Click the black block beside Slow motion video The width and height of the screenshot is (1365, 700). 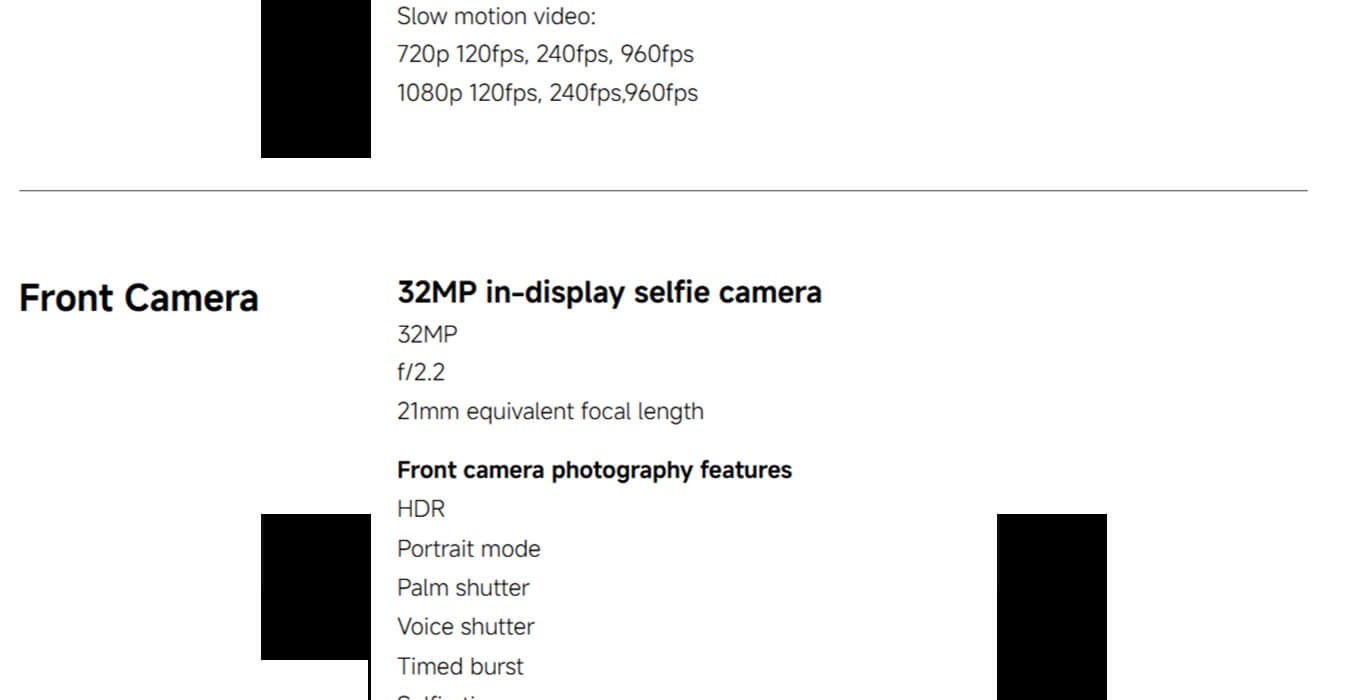click(315, 78)
